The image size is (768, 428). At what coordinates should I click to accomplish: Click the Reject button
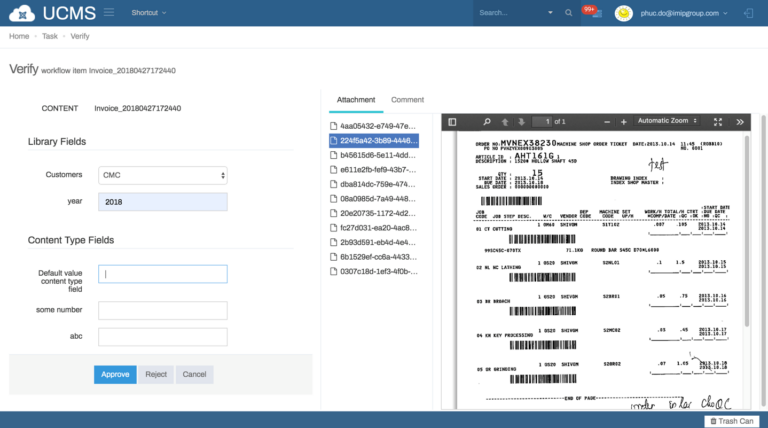(x=155, y=374)
